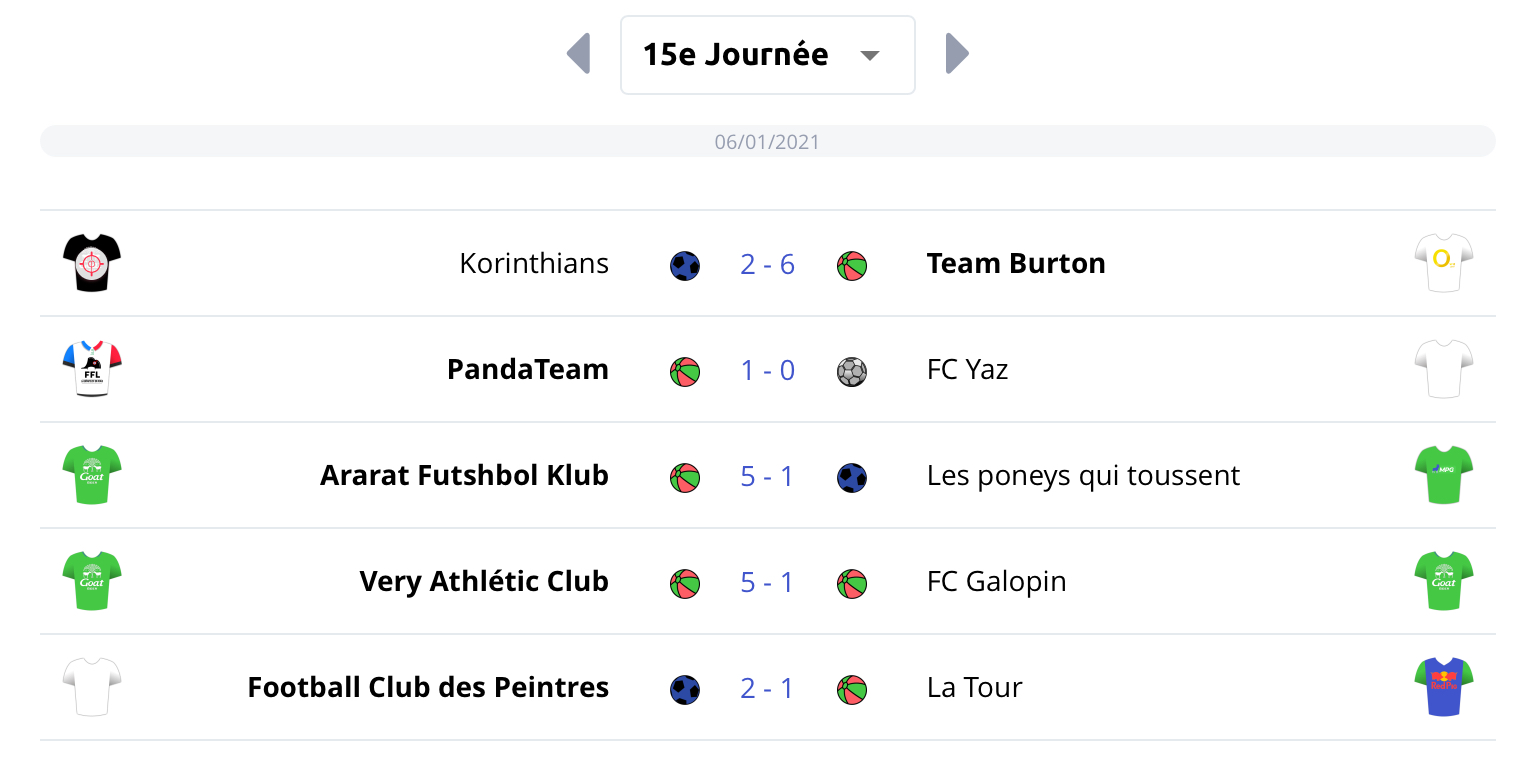This screenshot has height=768, width=1527.
Task: Go to previous matchday with left arrow
Action: point(579,54)
